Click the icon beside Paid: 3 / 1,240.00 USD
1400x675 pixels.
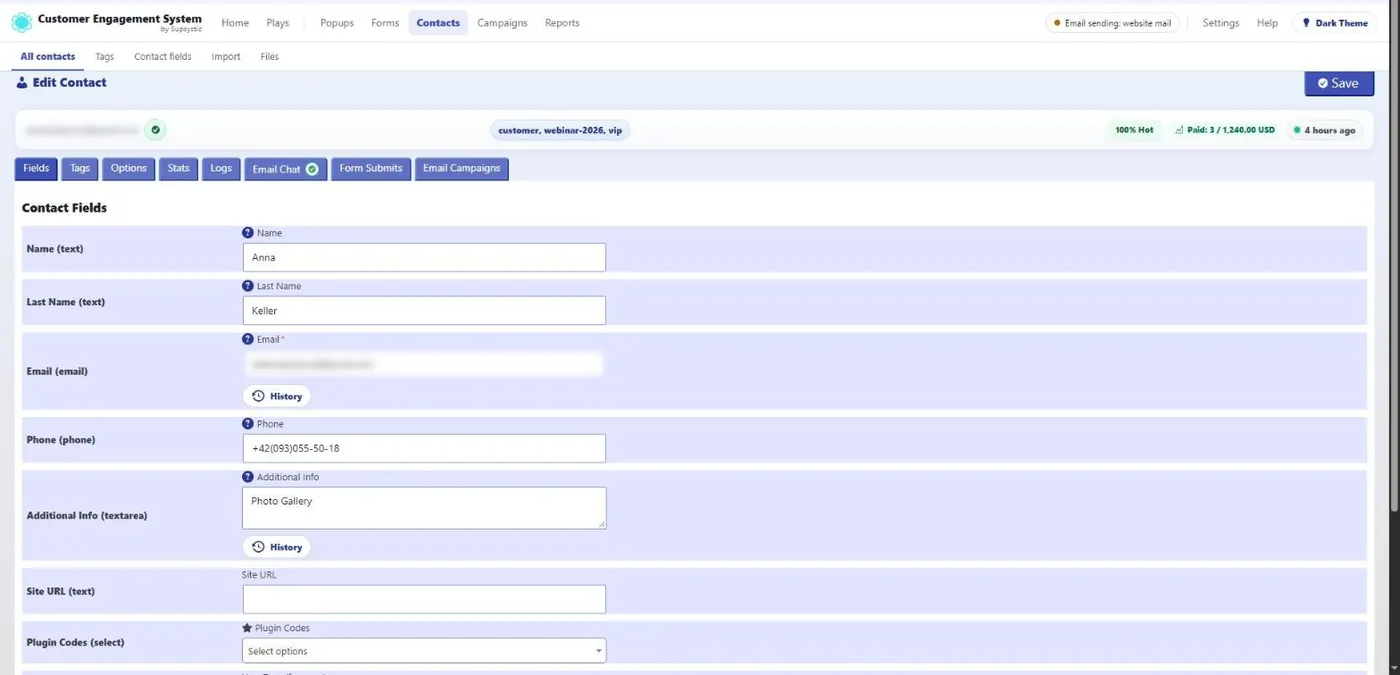(1179, 130)
